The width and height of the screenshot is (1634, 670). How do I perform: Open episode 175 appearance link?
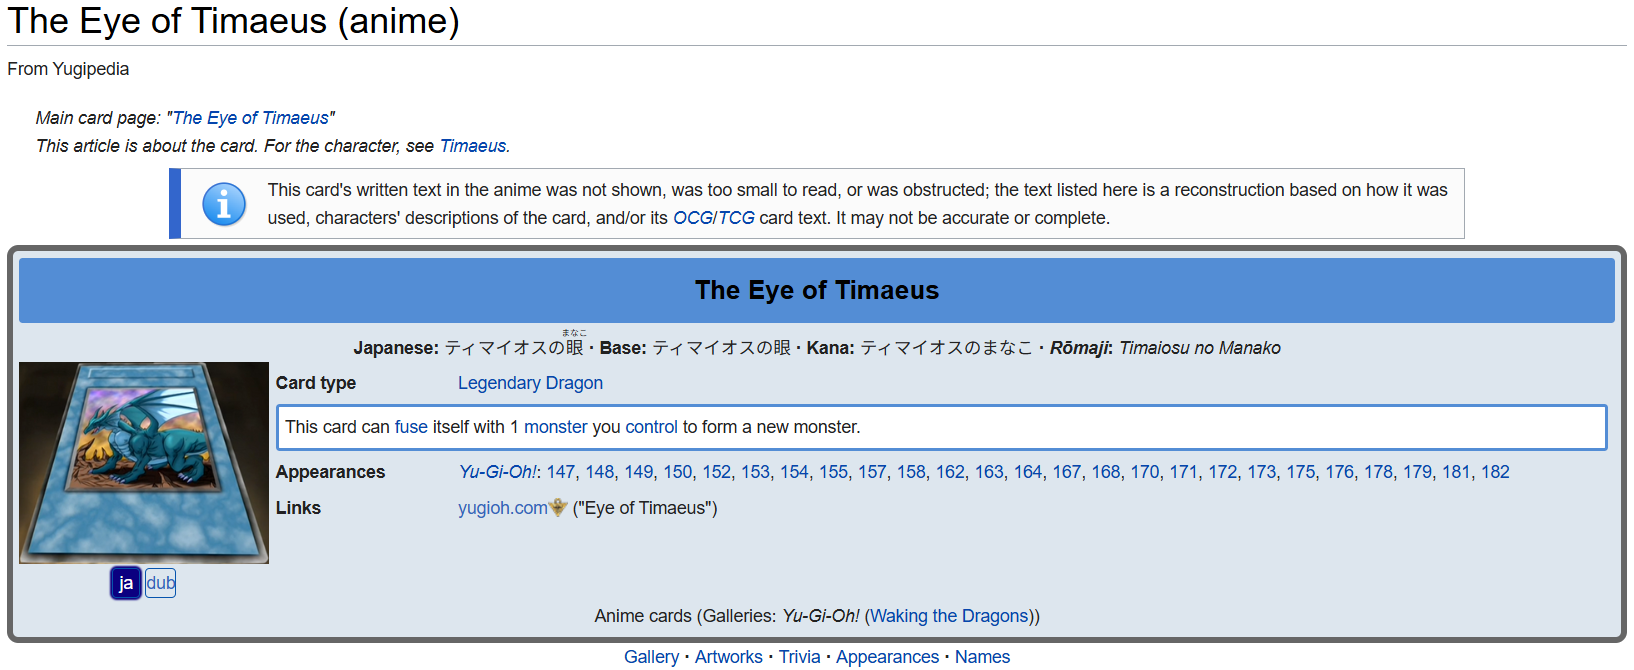pyautogui.click(x=1301, y=472)
